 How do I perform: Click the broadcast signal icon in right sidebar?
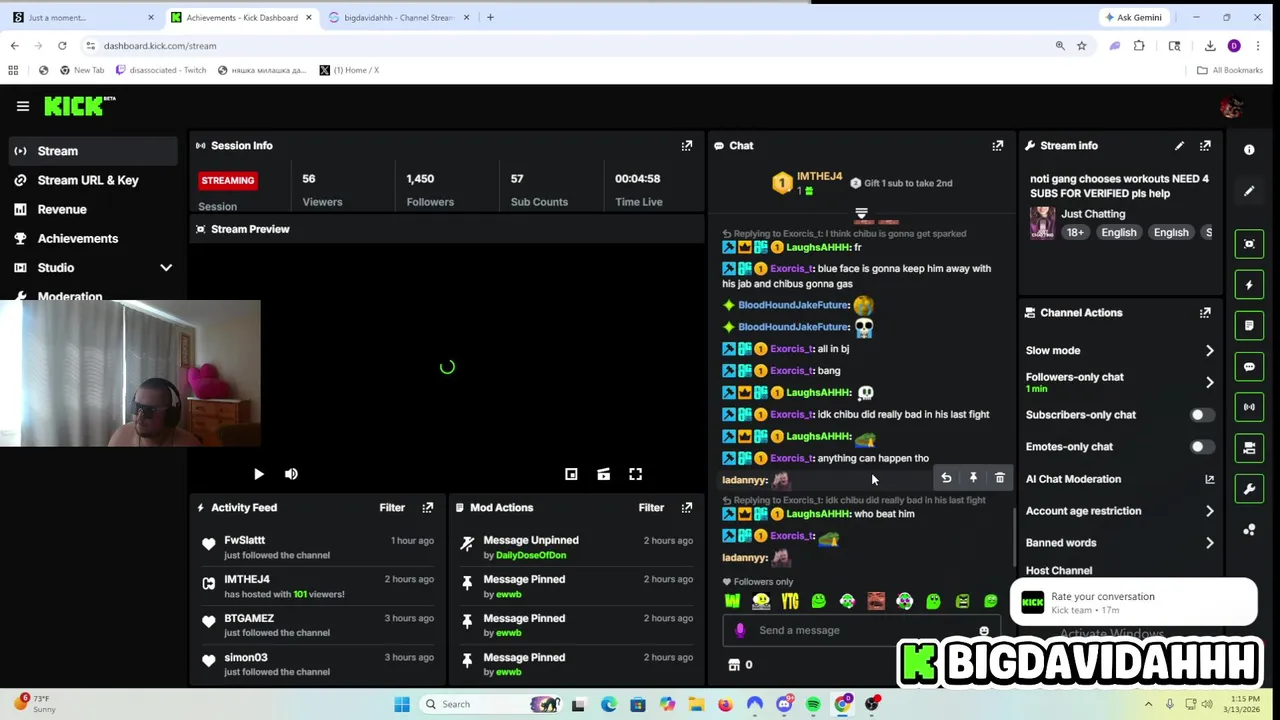pos(1249,407)
